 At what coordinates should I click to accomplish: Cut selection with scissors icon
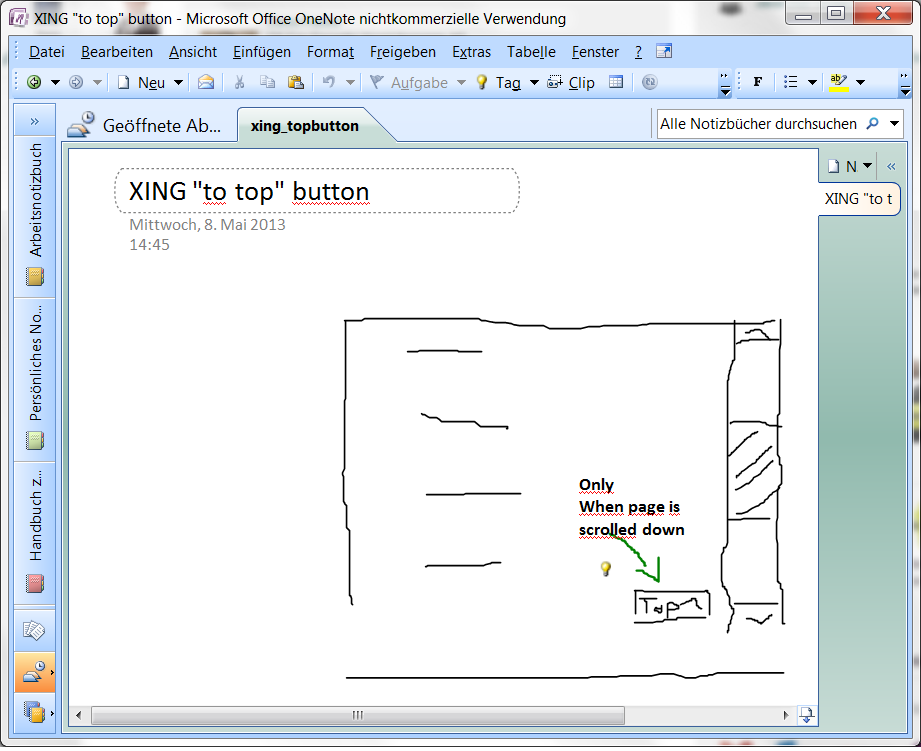(239, 83)
